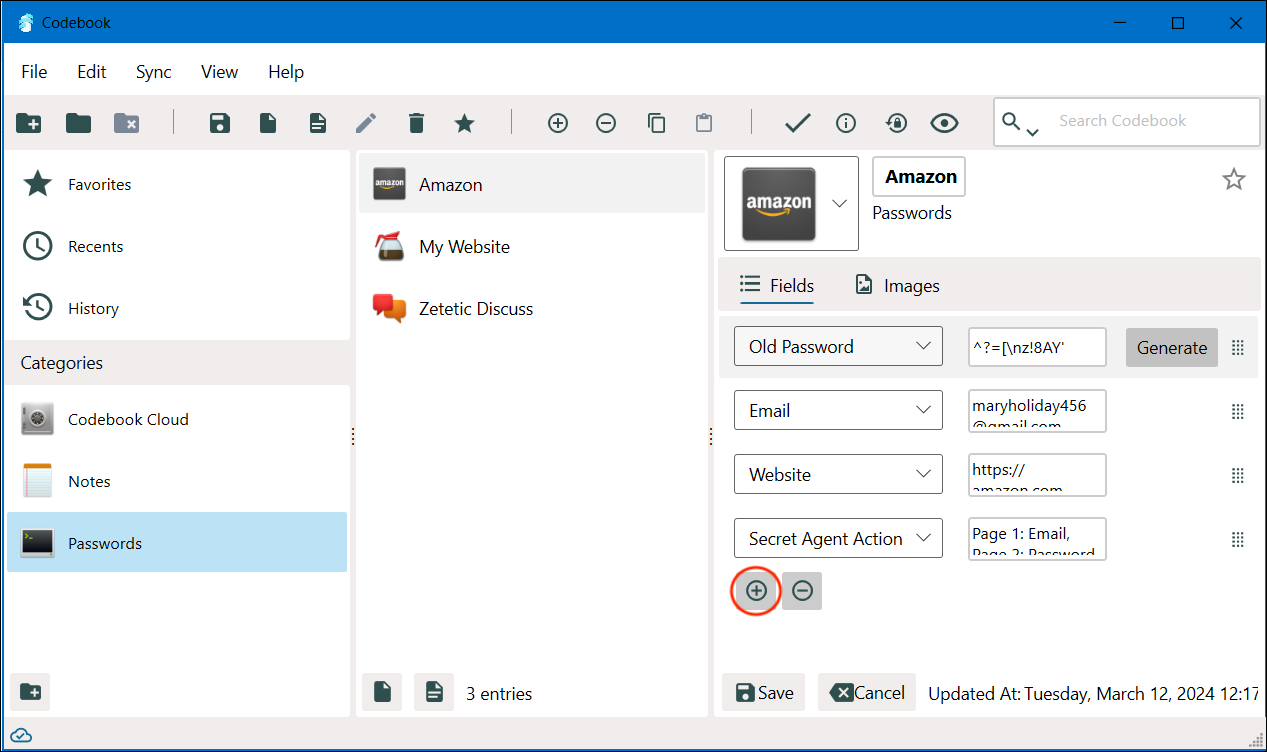Click the add category button below sidebar

tap(30, 691)
